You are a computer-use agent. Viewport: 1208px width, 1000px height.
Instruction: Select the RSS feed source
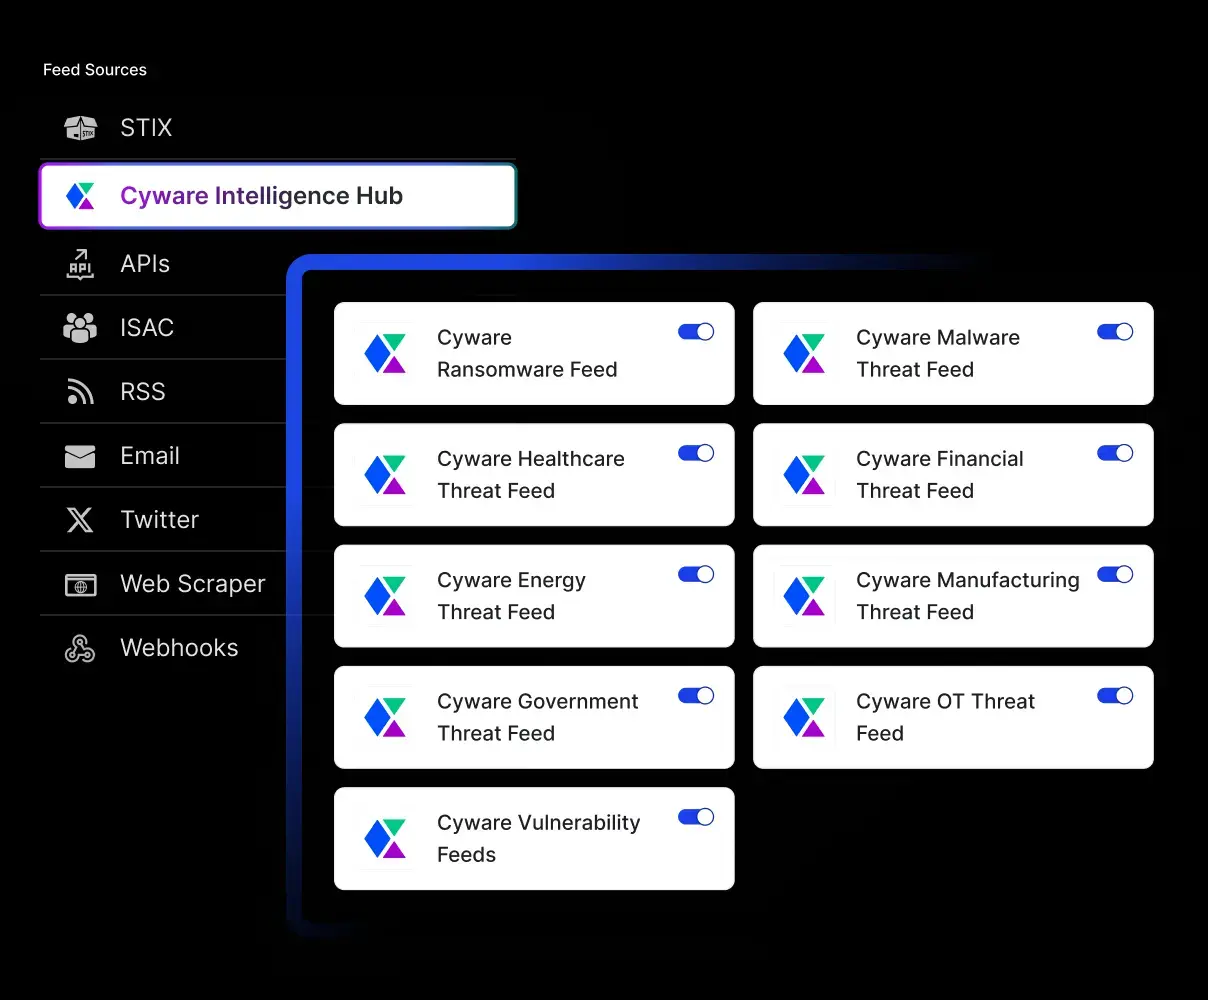163,392
